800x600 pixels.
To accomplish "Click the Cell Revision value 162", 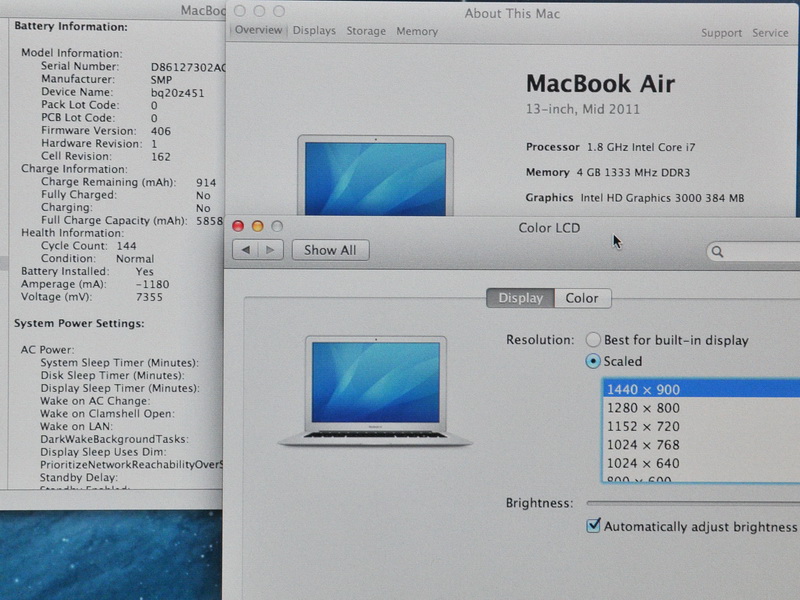I will (161, 157).
